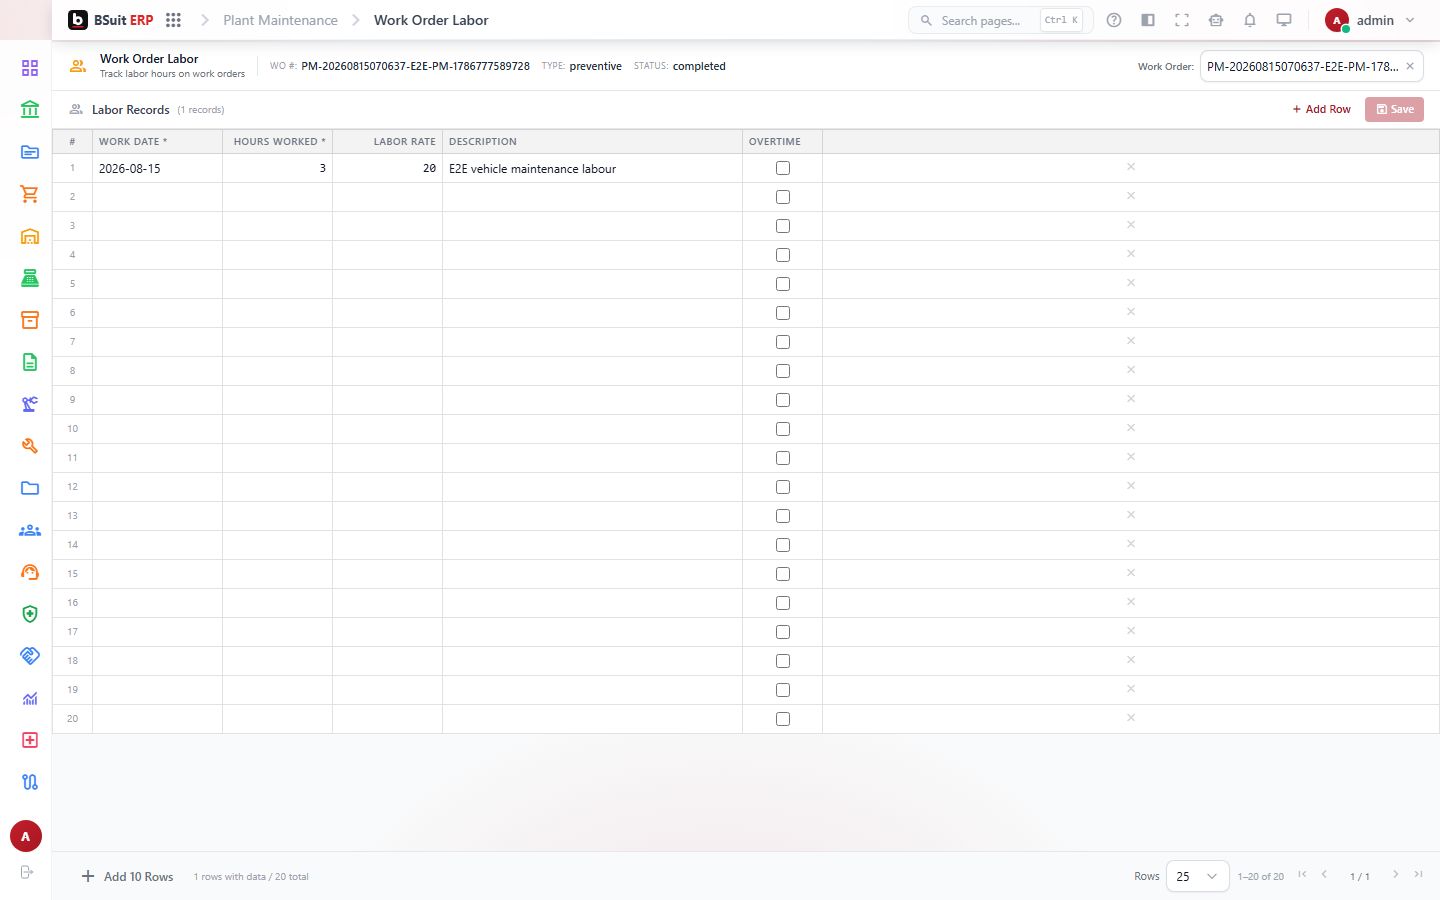Check overtime for row 1
The height and width of the screenshot is (900, 1440).
pyautogui.click(x=783, y=168)
